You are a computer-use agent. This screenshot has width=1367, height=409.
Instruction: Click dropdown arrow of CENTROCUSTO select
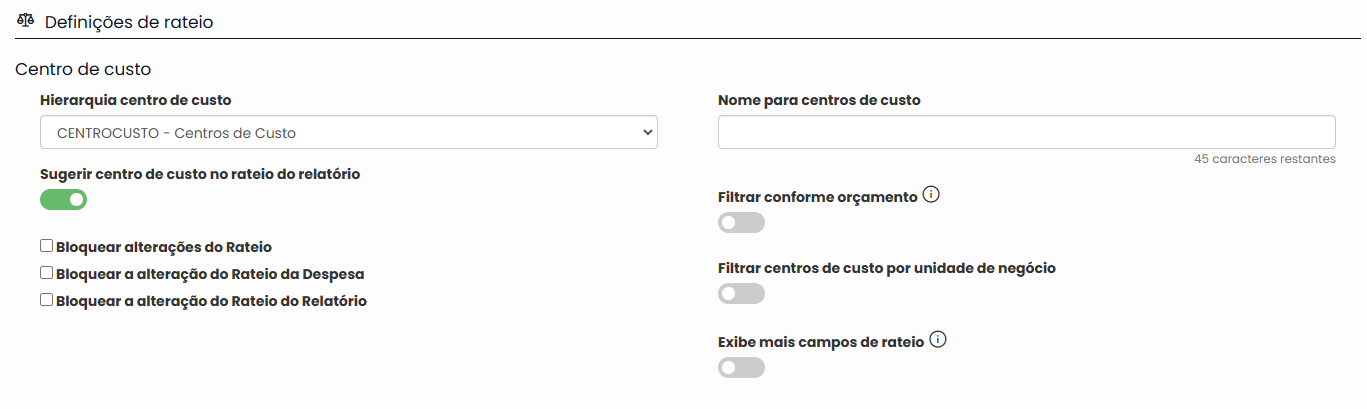646,132
